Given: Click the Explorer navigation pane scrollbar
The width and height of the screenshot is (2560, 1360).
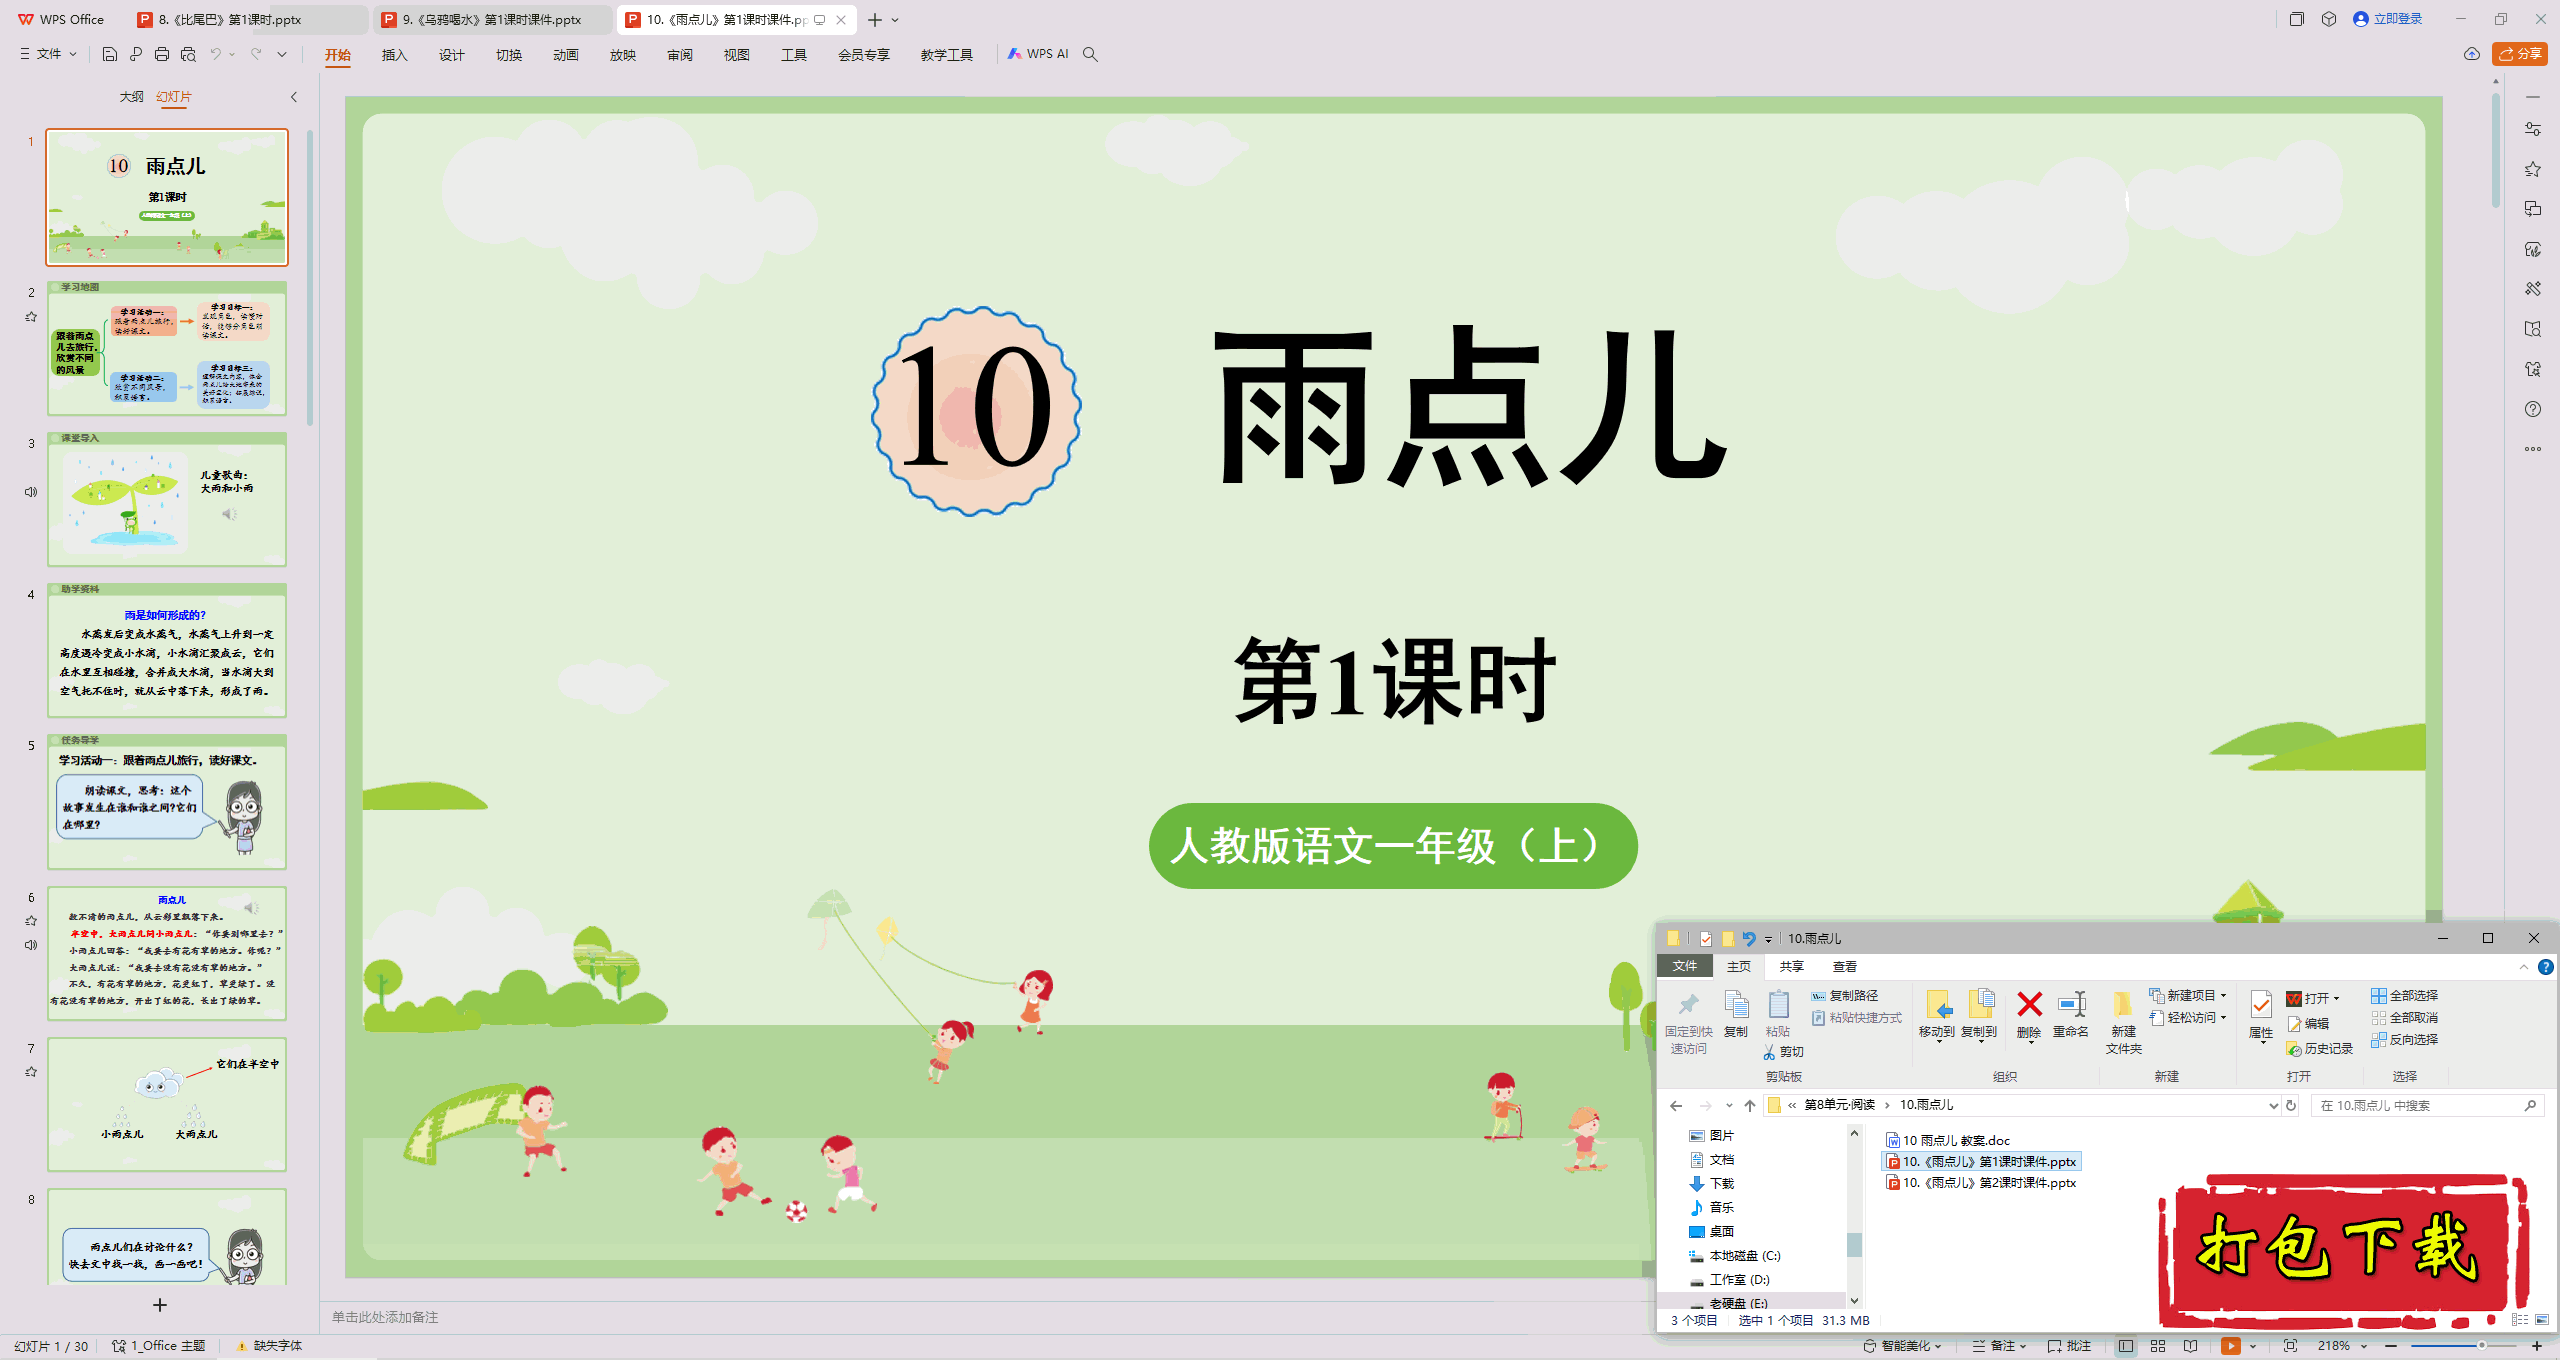Looking at the screenshot, I should pyautogui.click(x=1854, y=1244).
